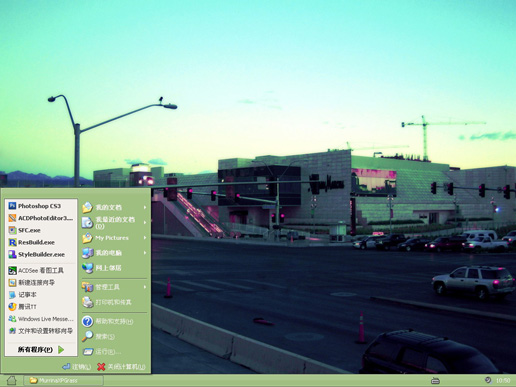The image size is (516, 387).
Task: Click the keyboard language bar icon
Action: [x=435, y=380]
